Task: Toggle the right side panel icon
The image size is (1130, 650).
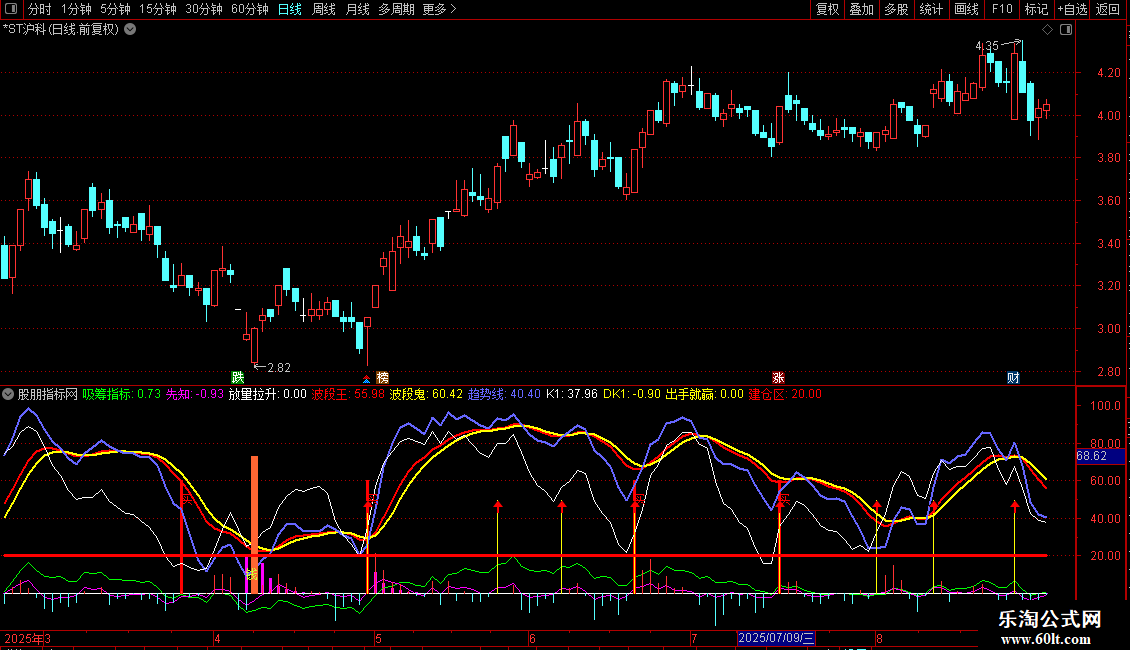Action: 1066,30
